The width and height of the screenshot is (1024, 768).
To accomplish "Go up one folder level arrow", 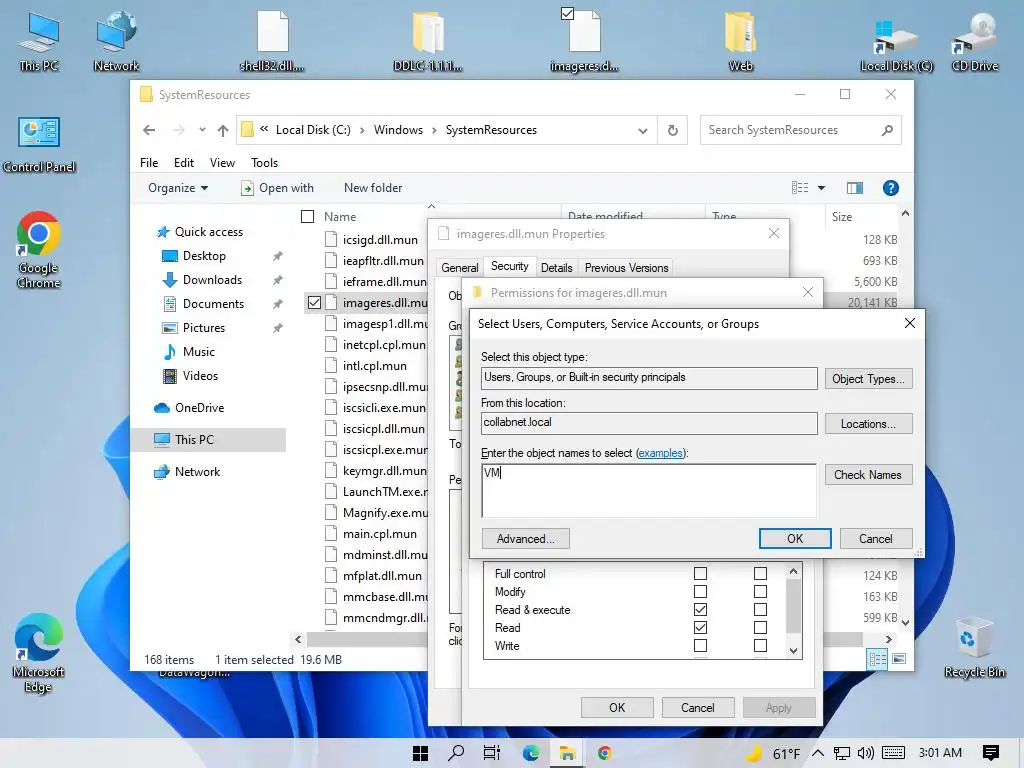I will coord(223,130).
